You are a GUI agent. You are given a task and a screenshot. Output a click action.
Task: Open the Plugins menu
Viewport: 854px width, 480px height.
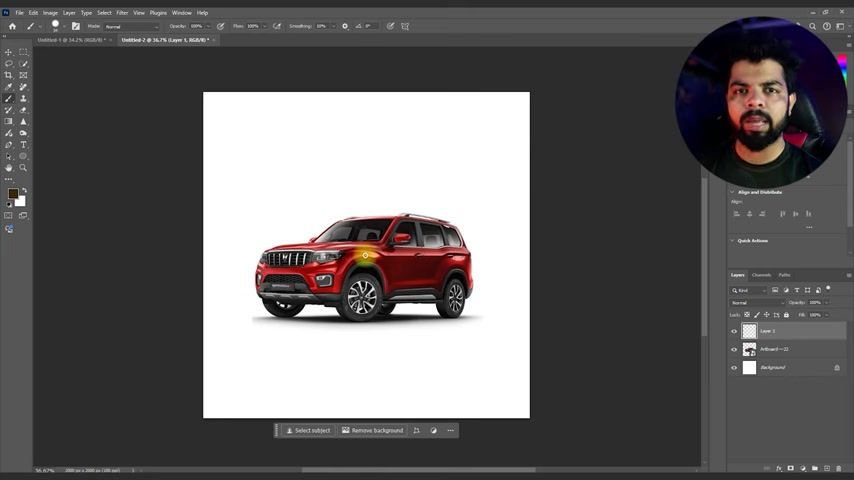pos(158,13)
